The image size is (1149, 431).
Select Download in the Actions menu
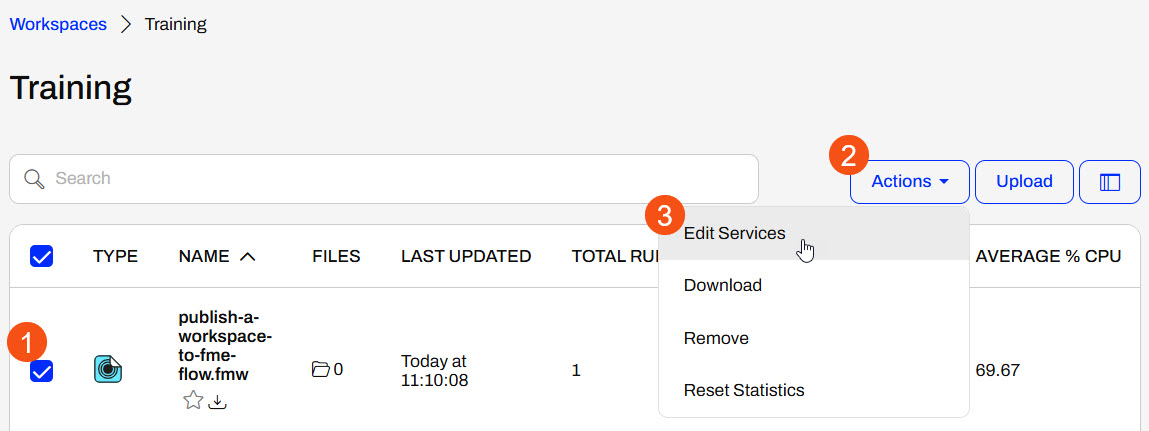[x=722, y=285]
